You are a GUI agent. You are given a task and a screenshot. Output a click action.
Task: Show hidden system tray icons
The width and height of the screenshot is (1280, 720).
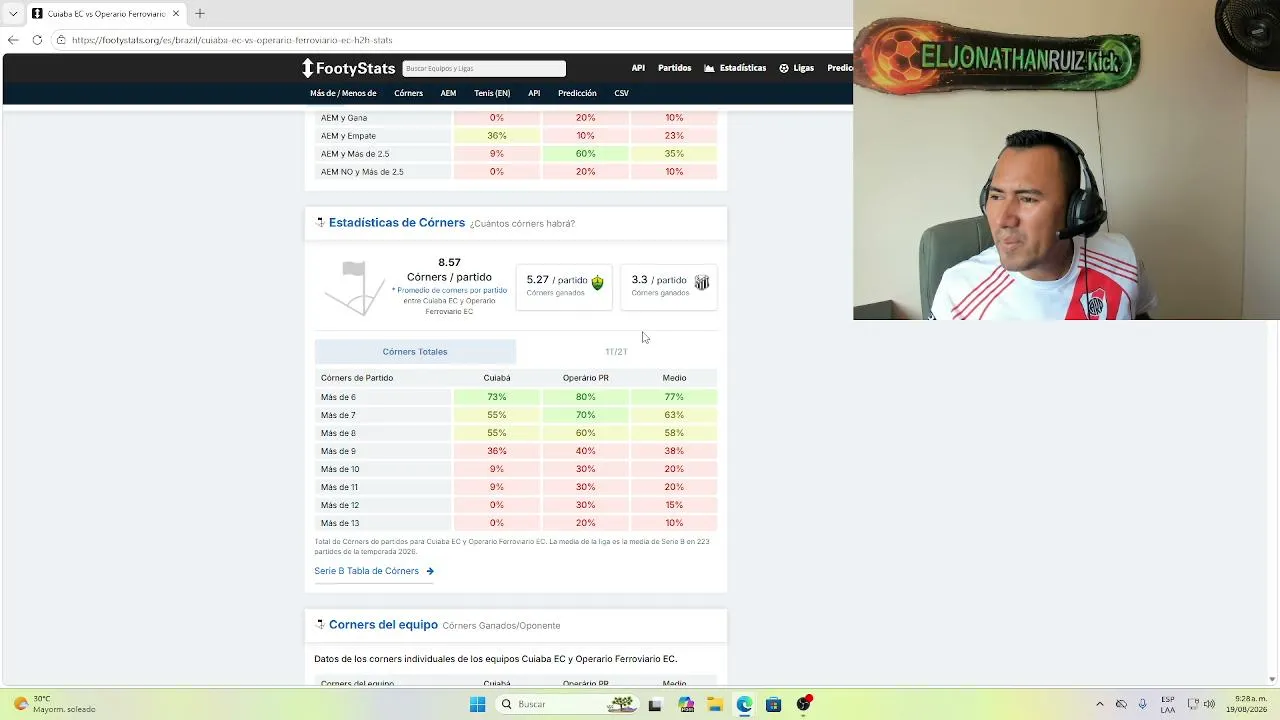point(1100,704)
